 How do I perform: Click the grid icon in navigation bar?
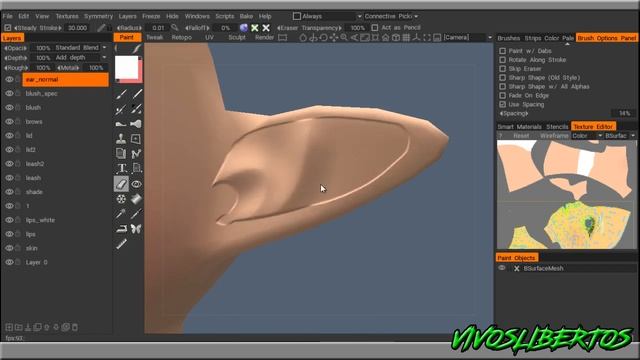pos(406,38)
